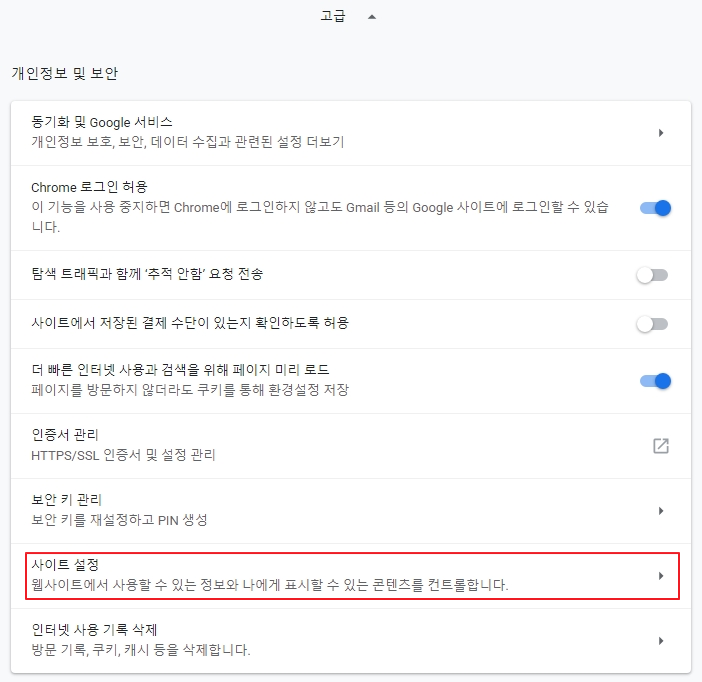This screenshot has width=702, height=682.
Task: Open 동기화 및 Google 서비스 chevron arrow
Action: 661,133
